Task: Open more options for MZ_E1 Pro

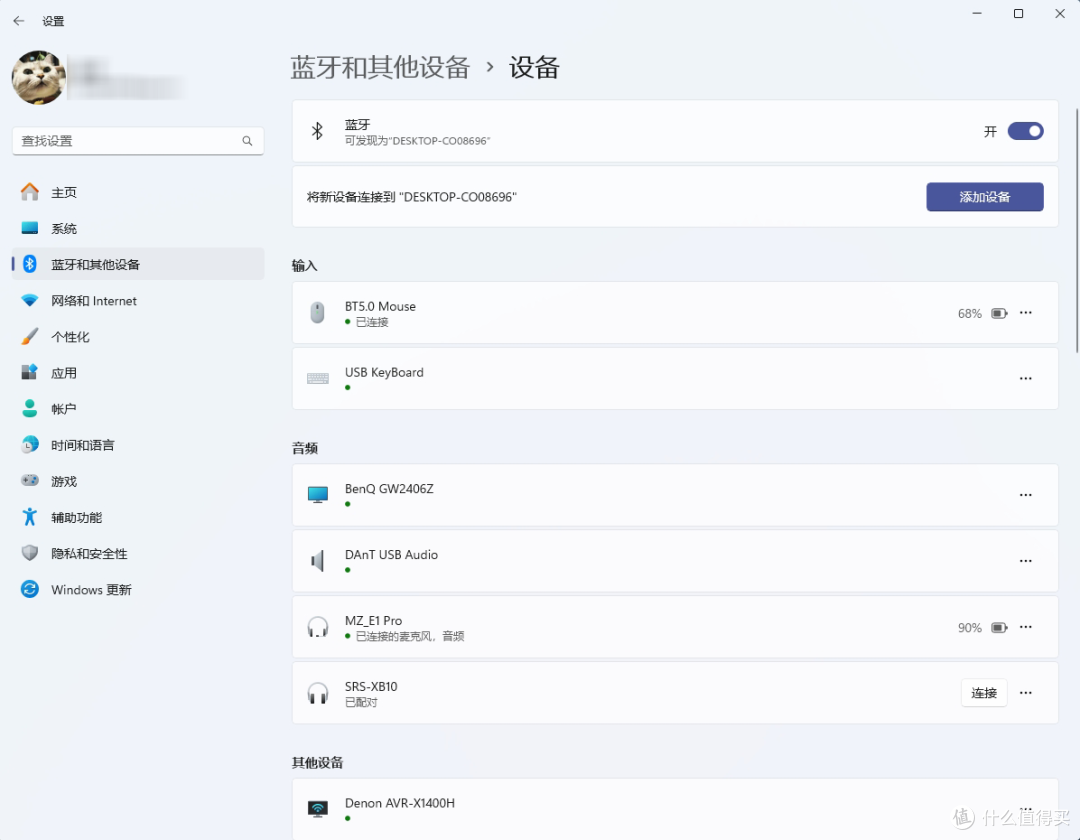Action: click(1025, 627)
